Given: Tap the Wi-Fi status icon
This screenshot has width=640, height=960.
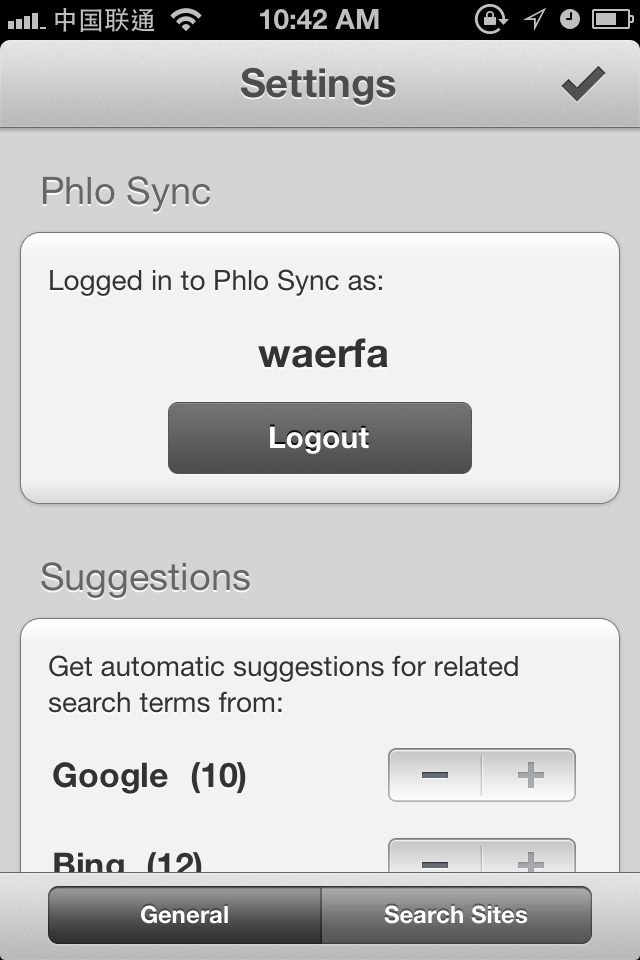Looking at the screenshot, I should [186, 20].
